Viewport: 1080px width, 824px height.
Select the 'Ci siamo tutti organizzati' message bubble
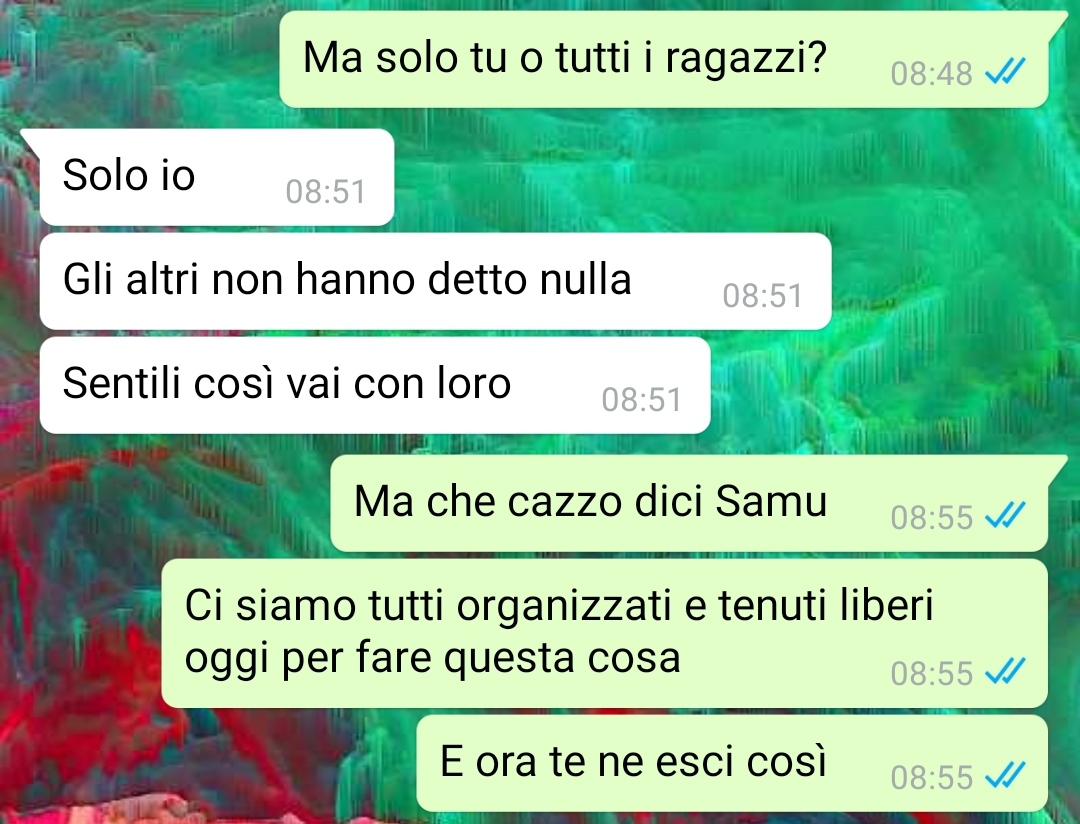(x=605, y=633)
